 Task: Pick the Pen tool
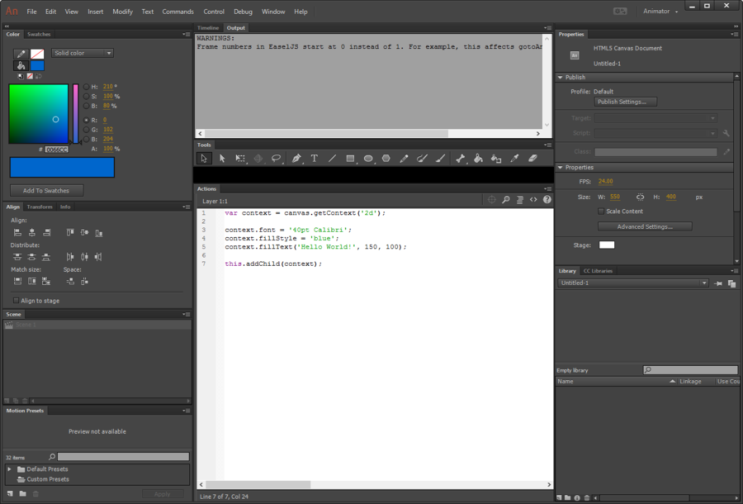(x=297, y=158)
